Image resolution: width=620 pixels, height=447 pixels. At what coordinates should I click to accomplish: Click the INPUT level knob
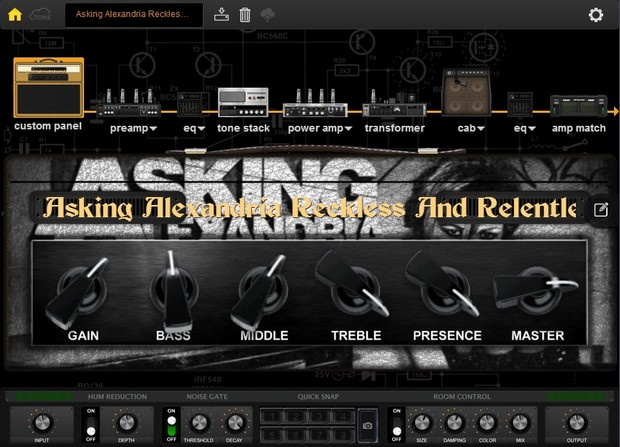click(x=42, y=423)
